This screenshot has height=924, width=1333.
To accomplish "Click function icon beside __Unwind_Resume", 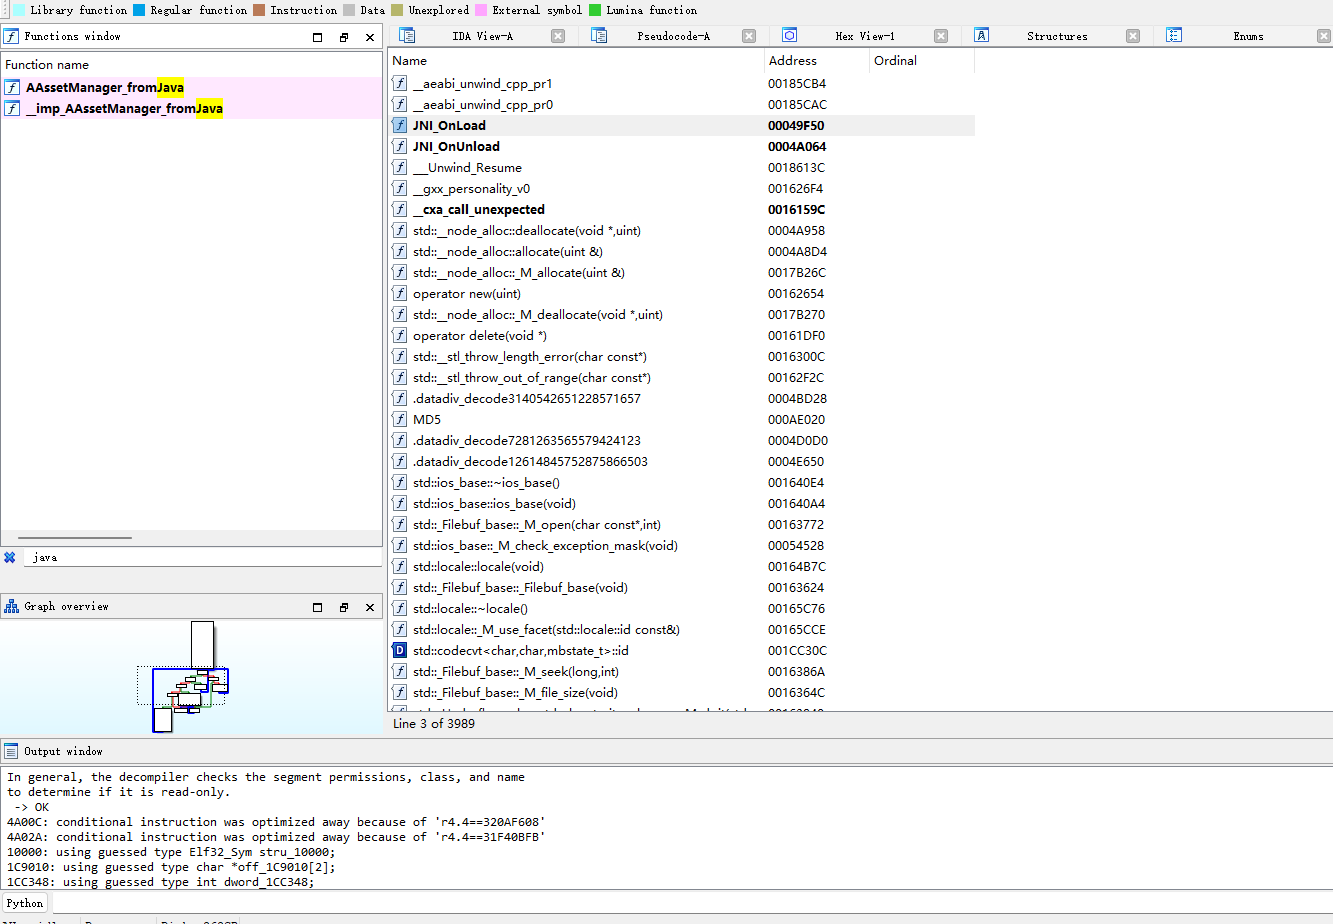I will [399, 167].
